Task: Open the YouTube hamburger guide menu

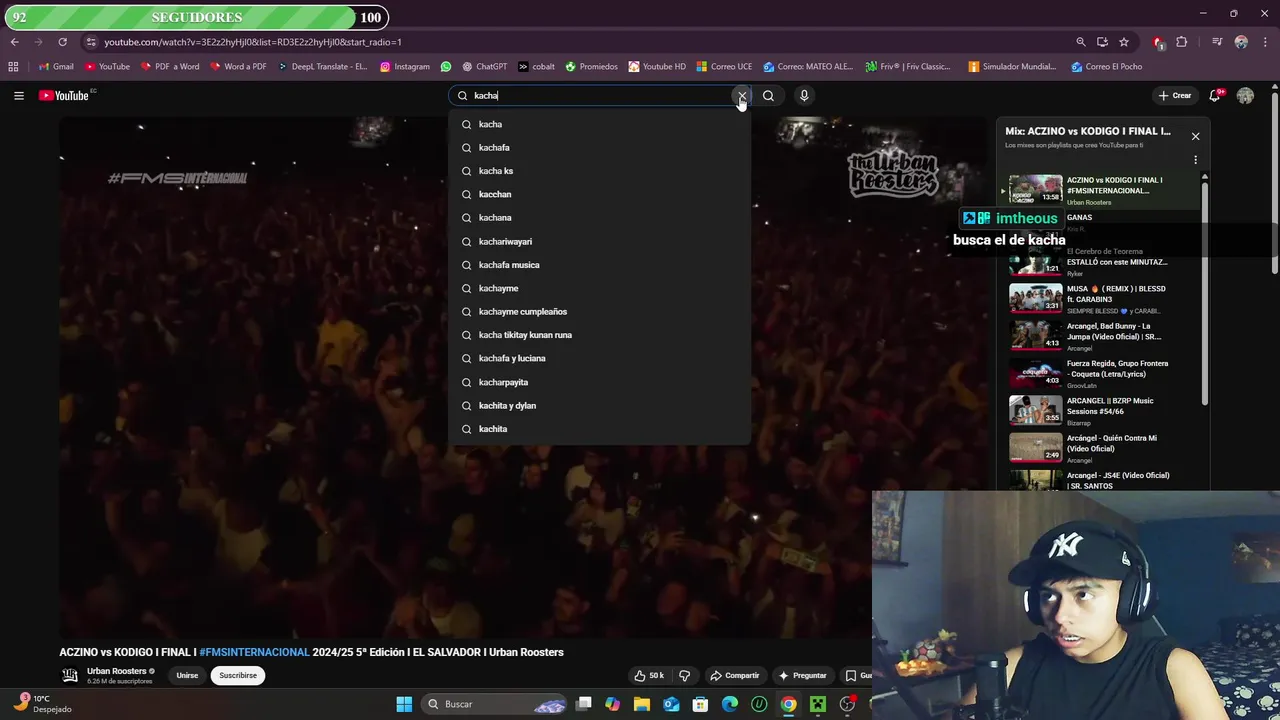Action: click(19, 96)
